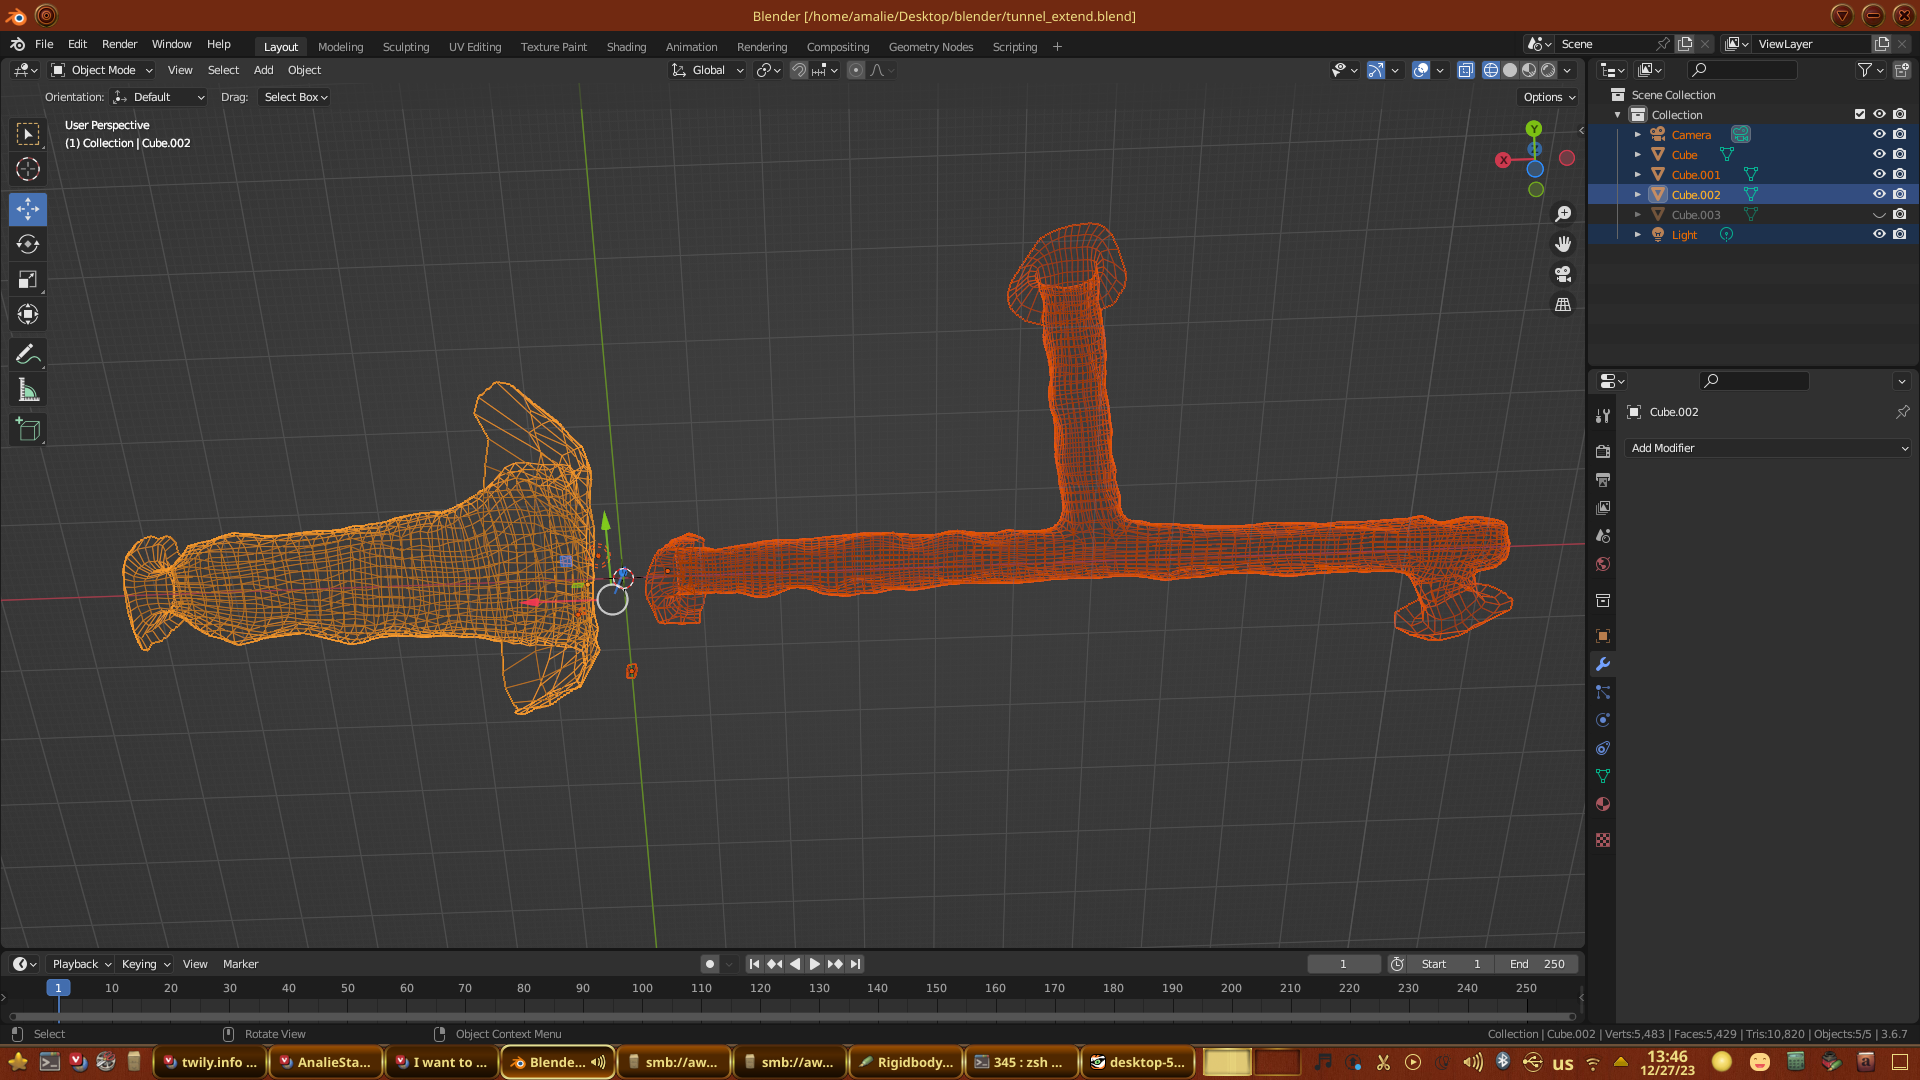This screenshot has height=1080, width=1920.
Task: Select the Rotate tool in toolbar
Action: 28,245
